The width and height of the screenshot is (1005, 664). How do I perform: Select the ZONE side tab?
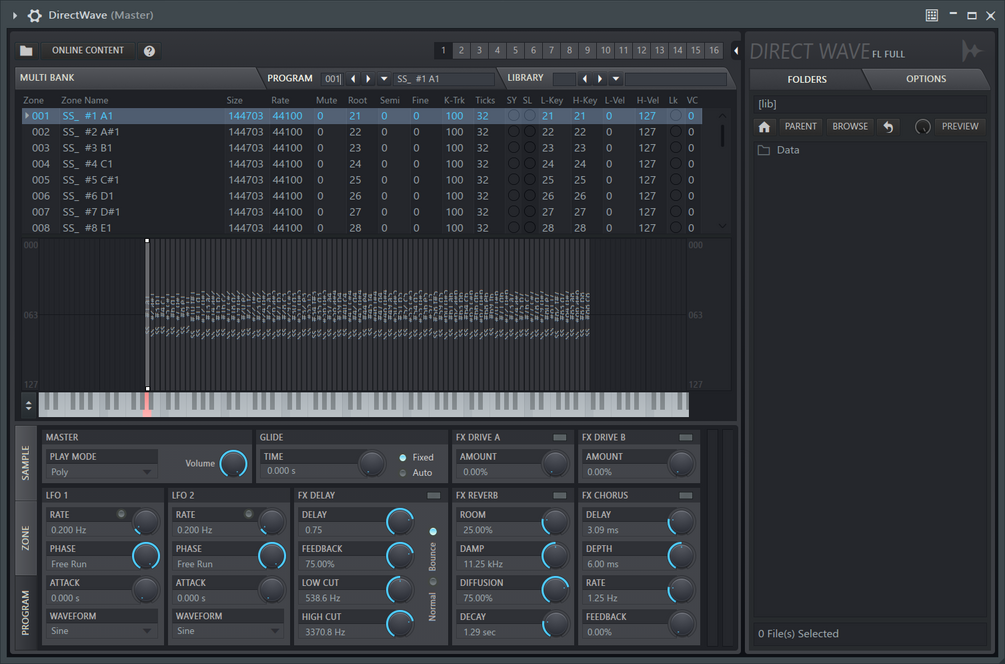(x=25, y=538)
